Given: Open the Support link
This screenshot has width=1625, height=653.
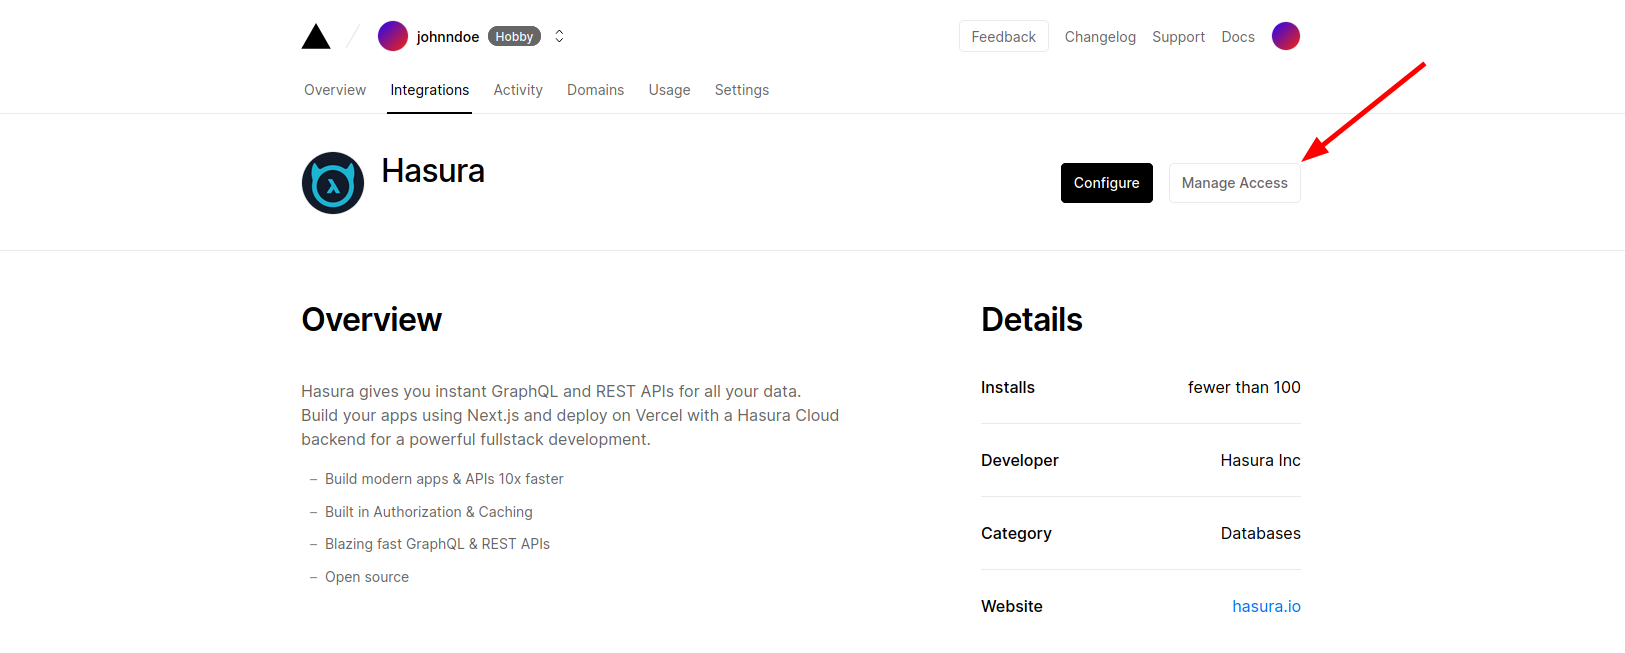Looking at the screenshot, I should tap(1178, 37).
